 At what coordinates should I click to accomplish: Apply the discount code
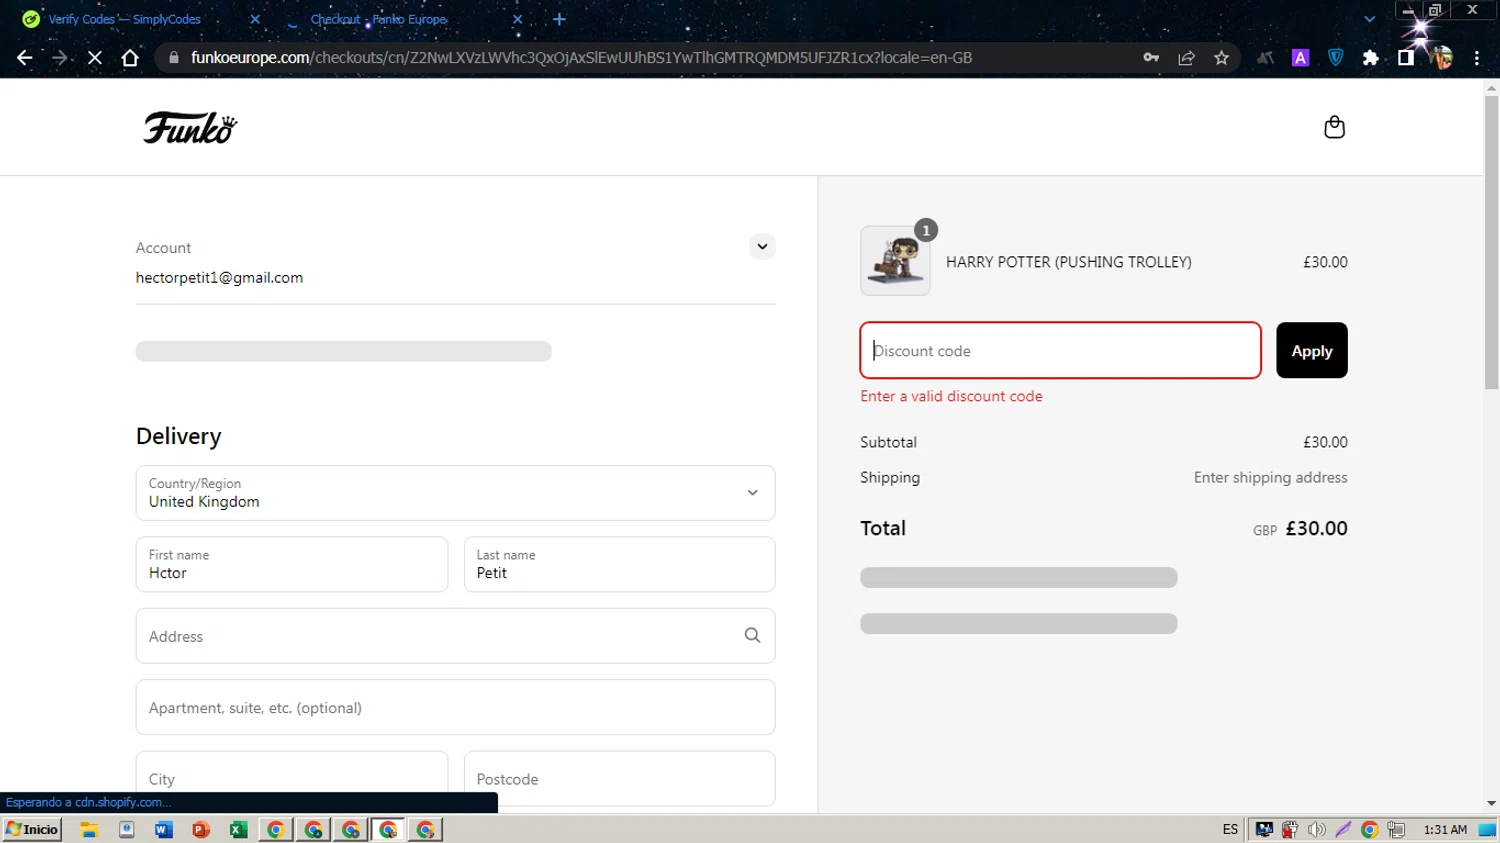pyautogui.click(x=1311, y=351)
